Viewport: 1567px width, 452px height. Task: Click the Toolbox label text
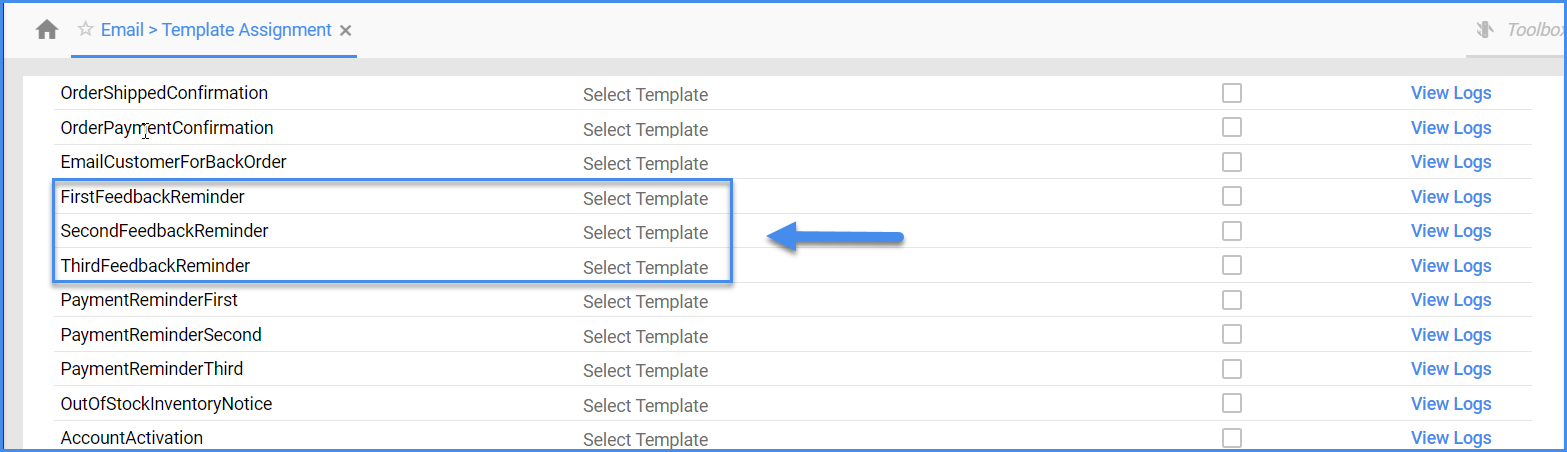pyautogui.click(x=1536, y=30)
